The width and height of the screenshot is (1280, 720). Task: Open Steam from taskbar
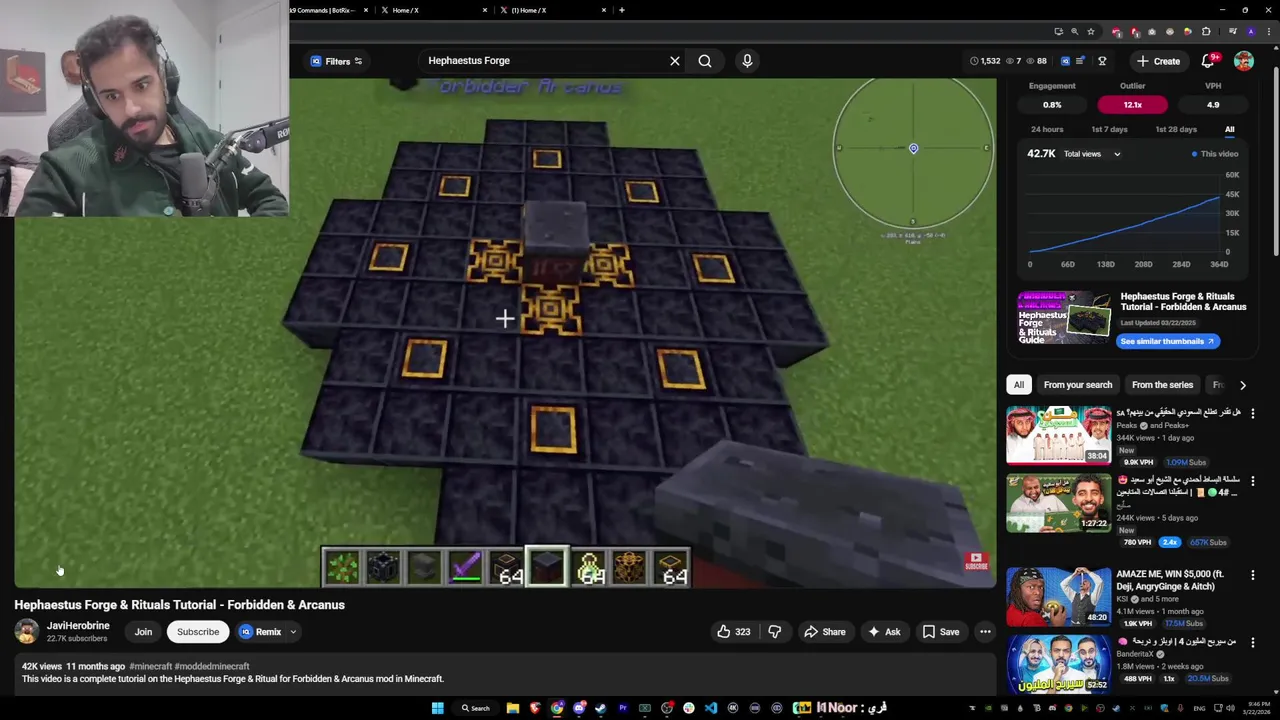pyautogui.click(x=601, y=708)
